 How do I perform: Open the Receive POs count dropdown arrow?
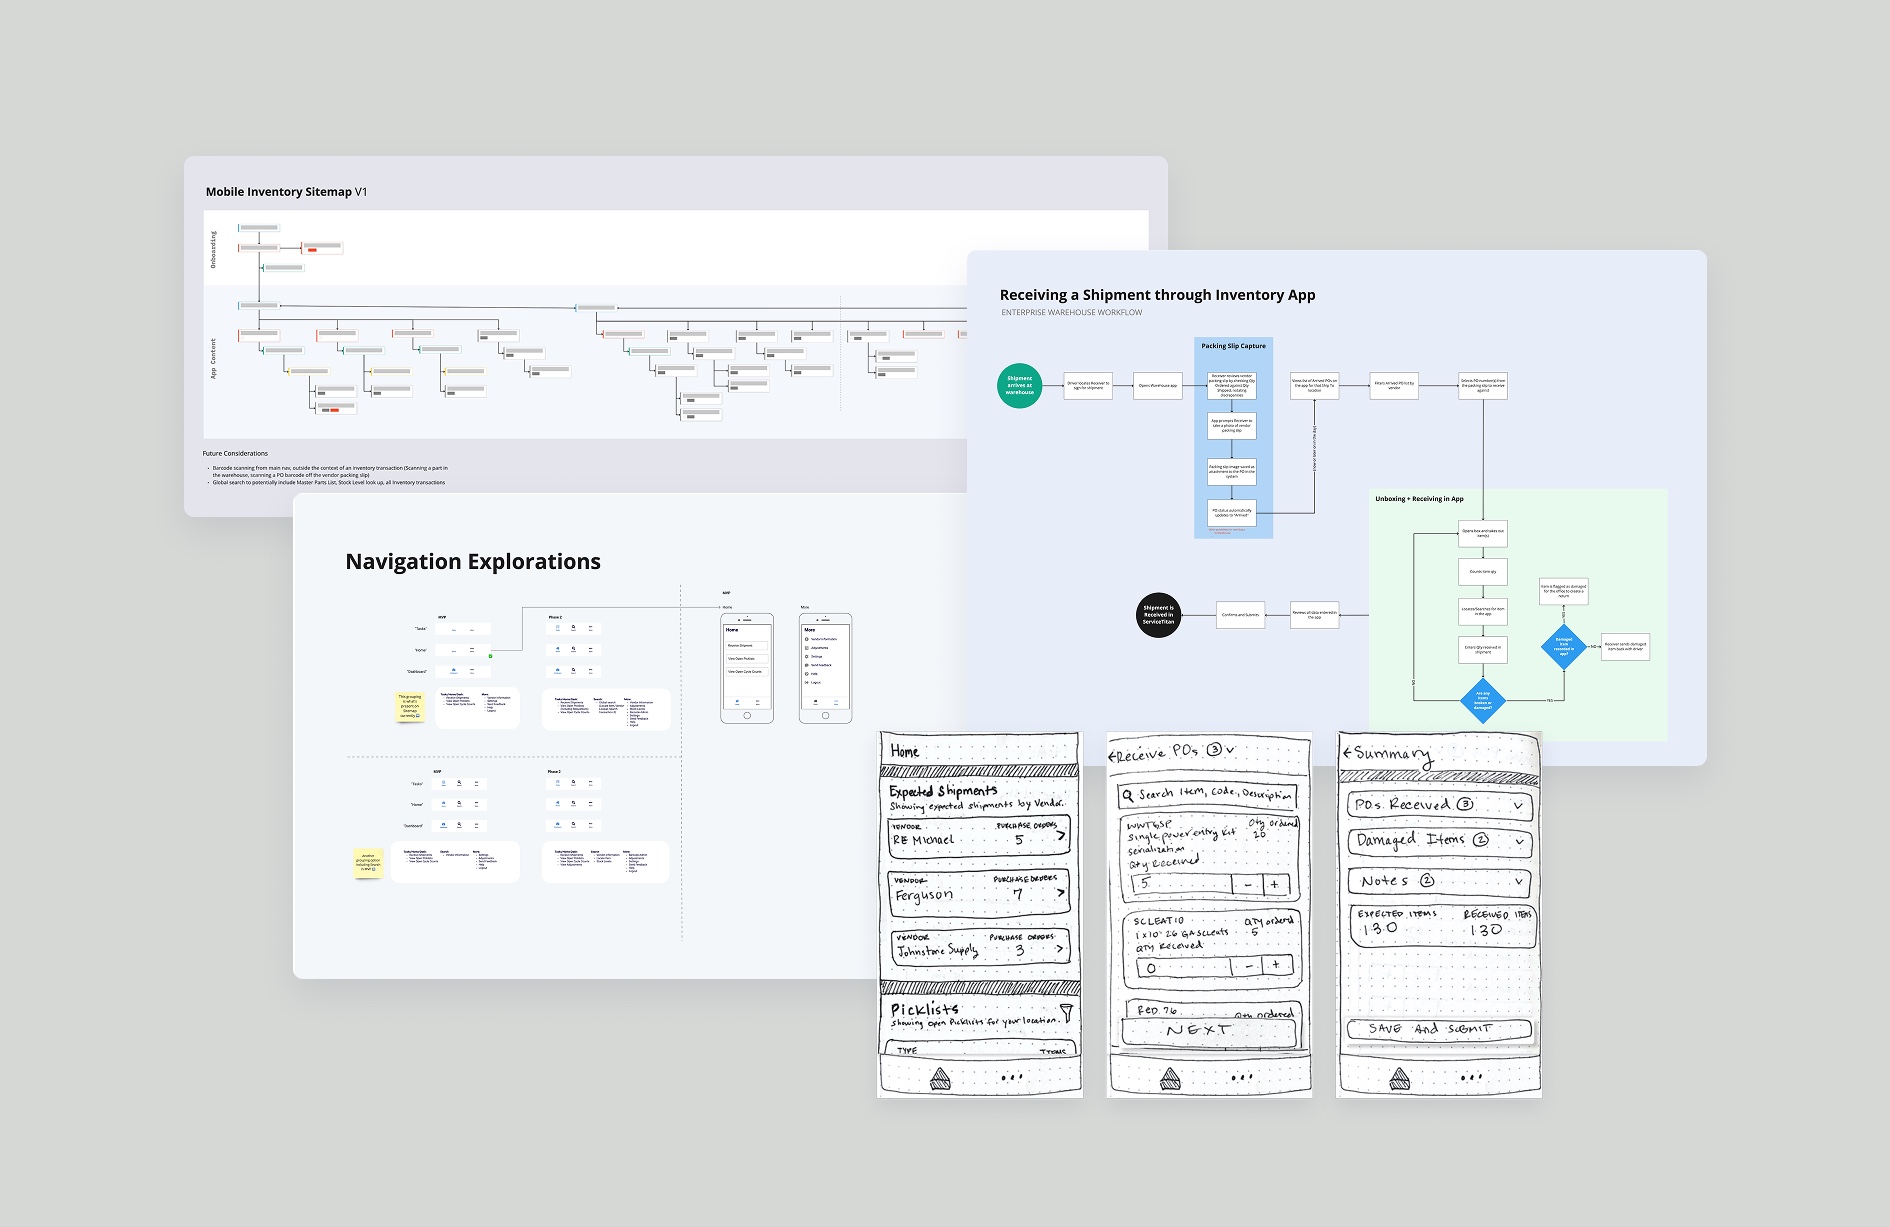pyautogui.click(x=1229, y=750)
